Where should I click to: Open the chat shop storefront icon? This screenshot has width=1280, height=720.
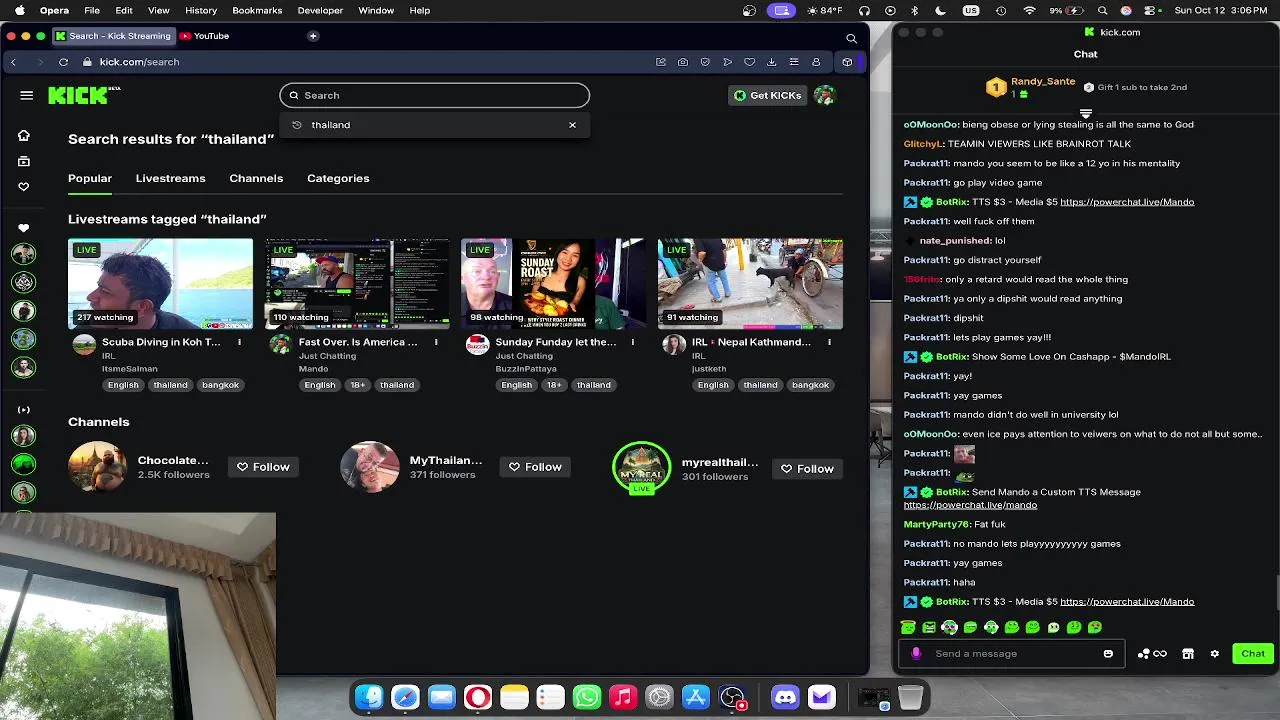(1188, 654)
